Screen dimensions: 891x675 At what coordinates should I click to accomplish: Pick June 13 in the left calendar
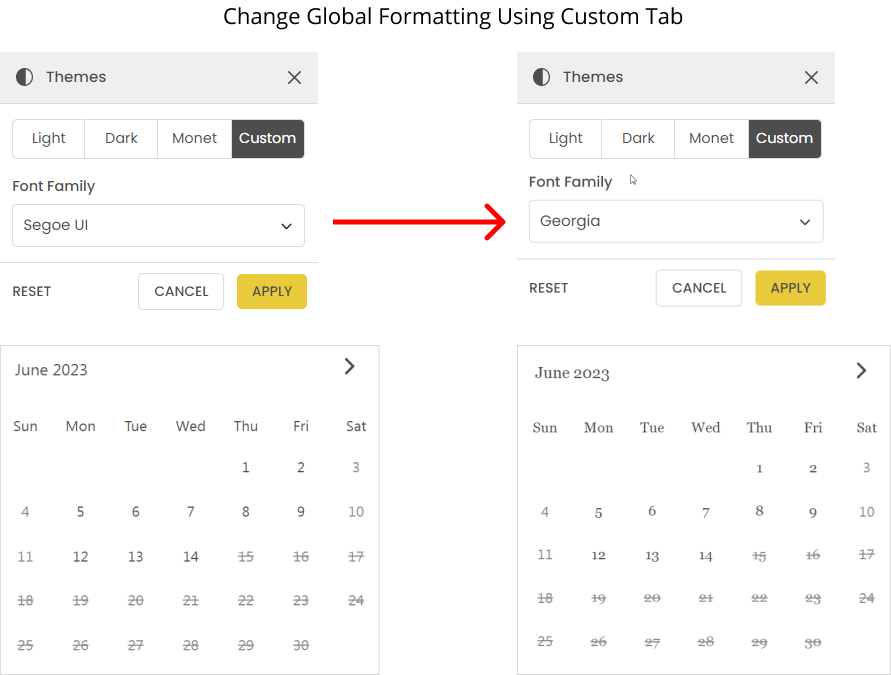point(135,557)
